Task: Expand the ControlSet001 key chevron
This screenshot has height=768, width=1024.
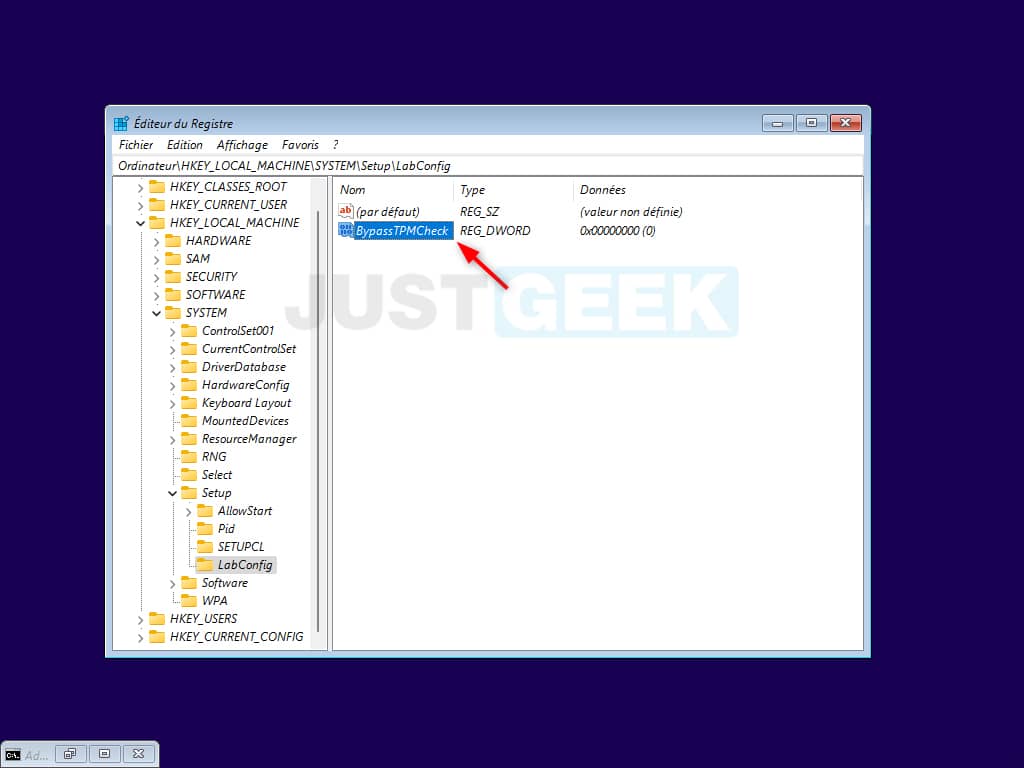Action: click(172, 332)
